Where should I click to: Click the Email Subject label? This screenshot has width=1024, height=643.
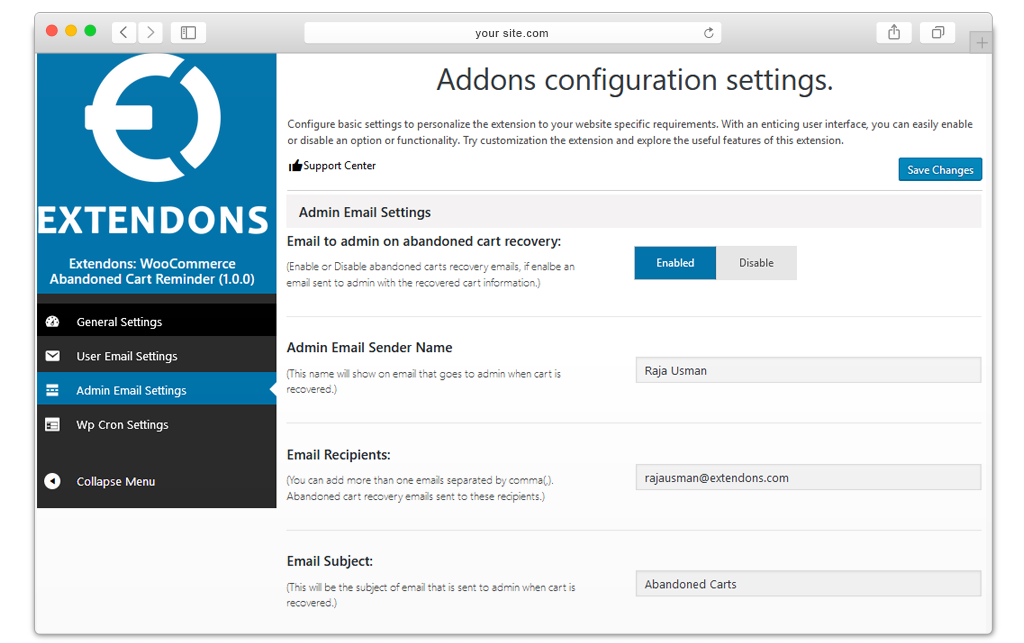tap(330, 561)
